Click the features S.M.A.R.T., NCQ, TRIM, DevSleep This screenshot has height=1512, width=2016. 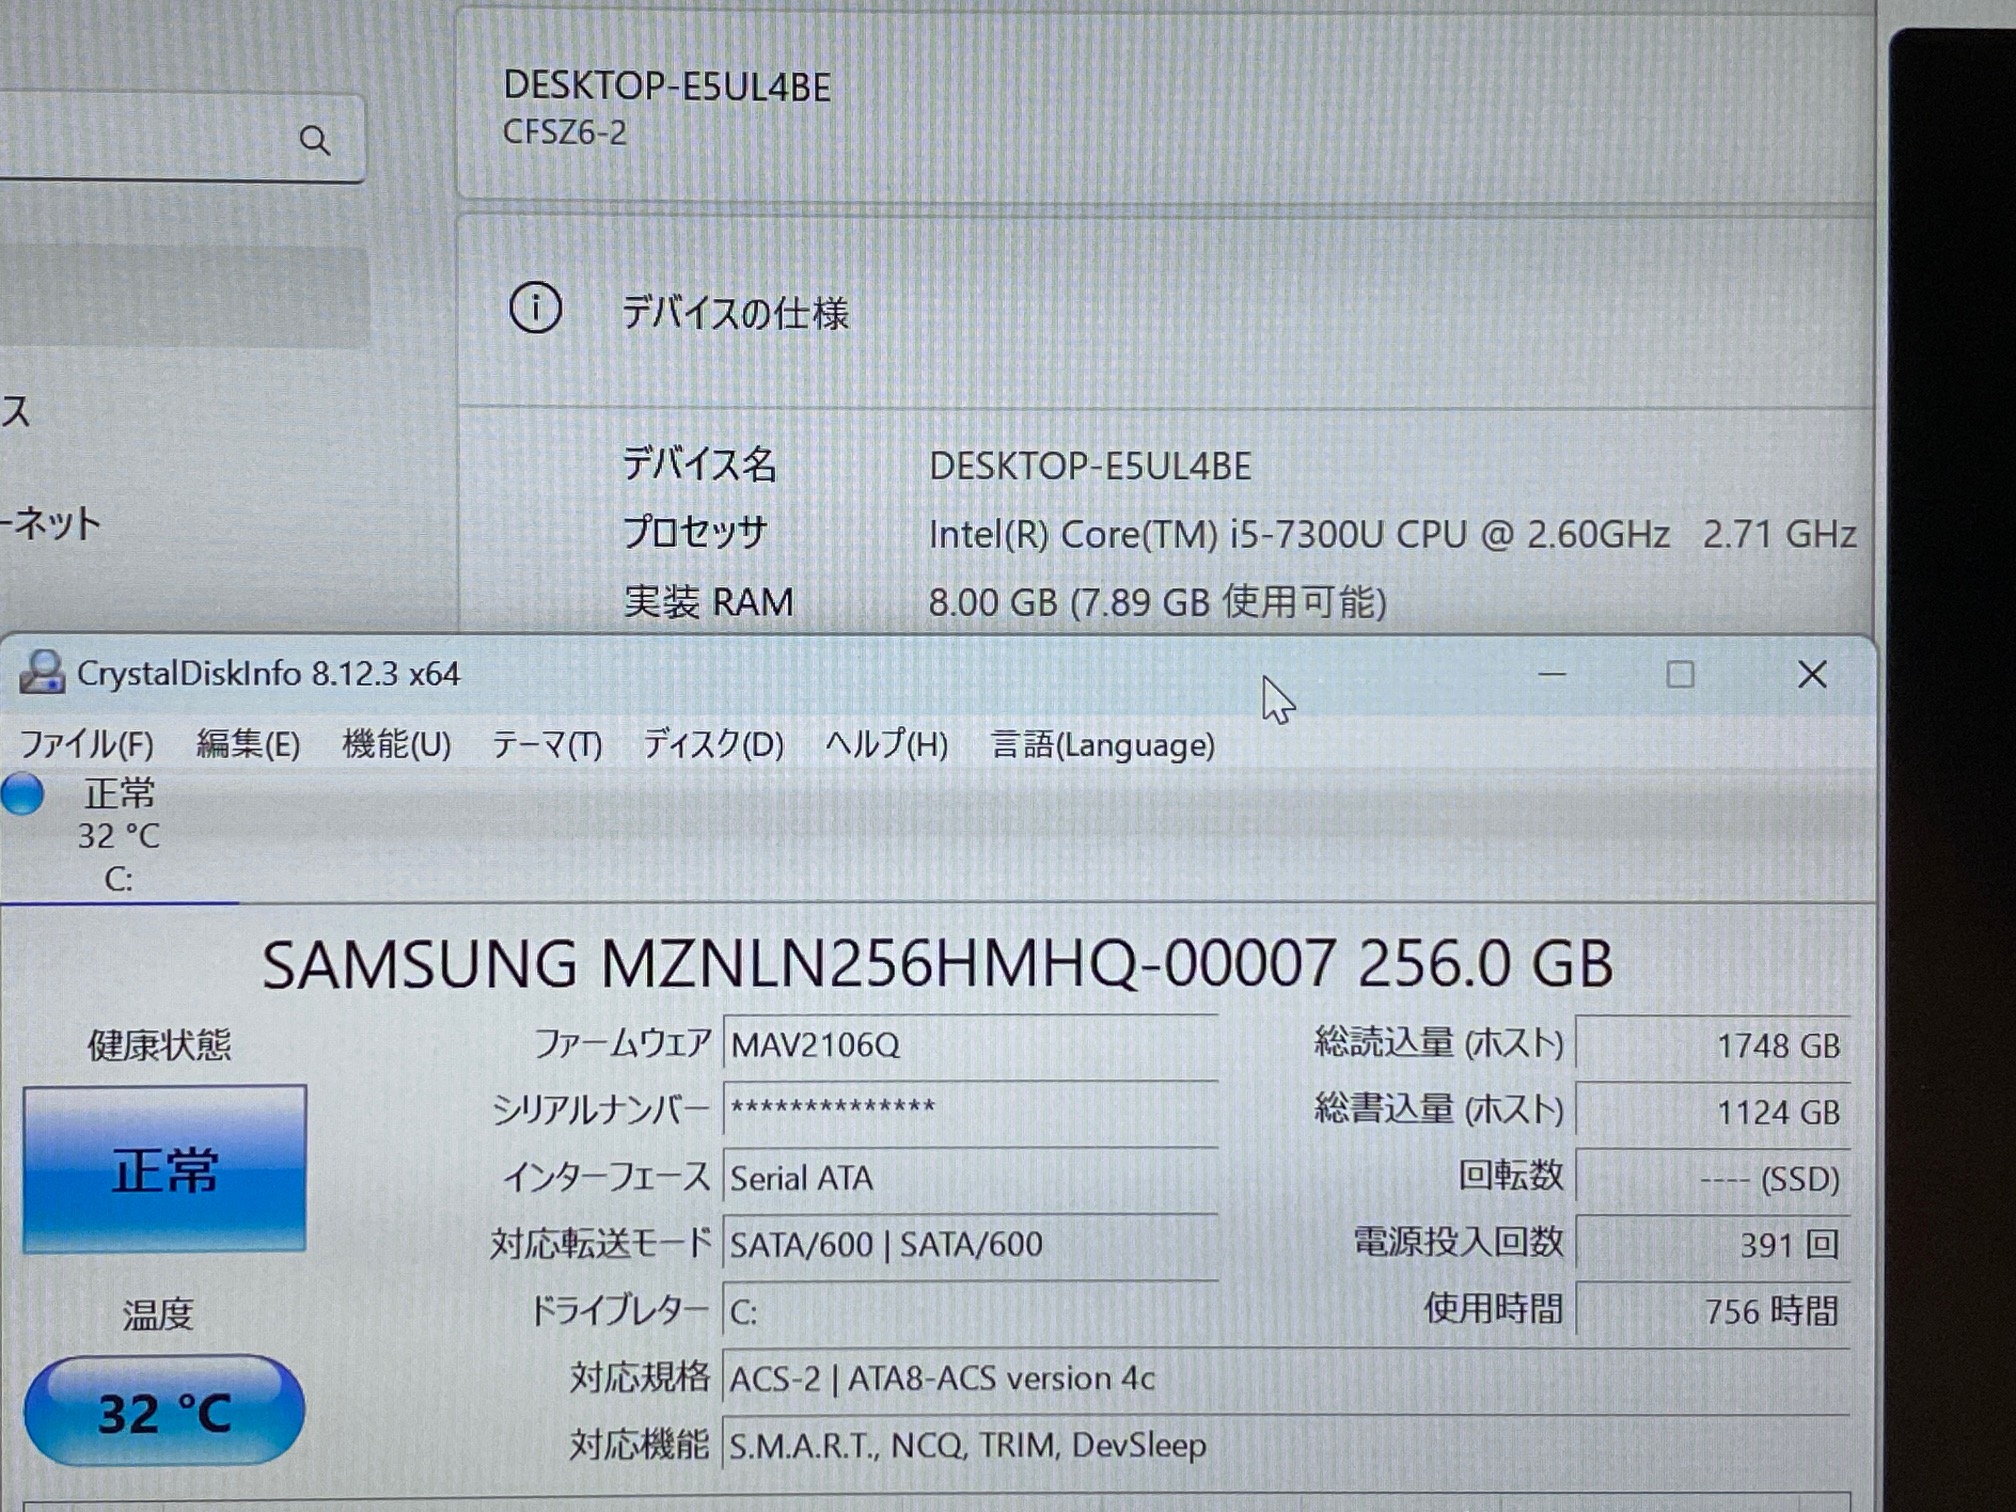tap(1286, 1445)
